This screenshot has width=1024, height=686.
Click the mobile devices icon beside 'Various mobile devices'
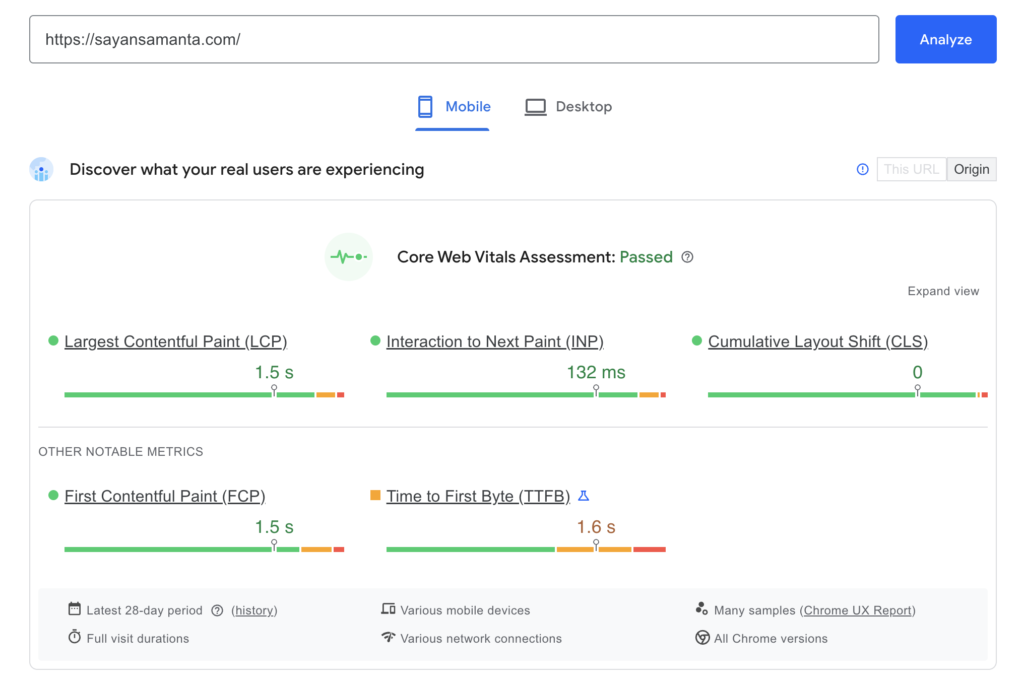coord(390,609)
